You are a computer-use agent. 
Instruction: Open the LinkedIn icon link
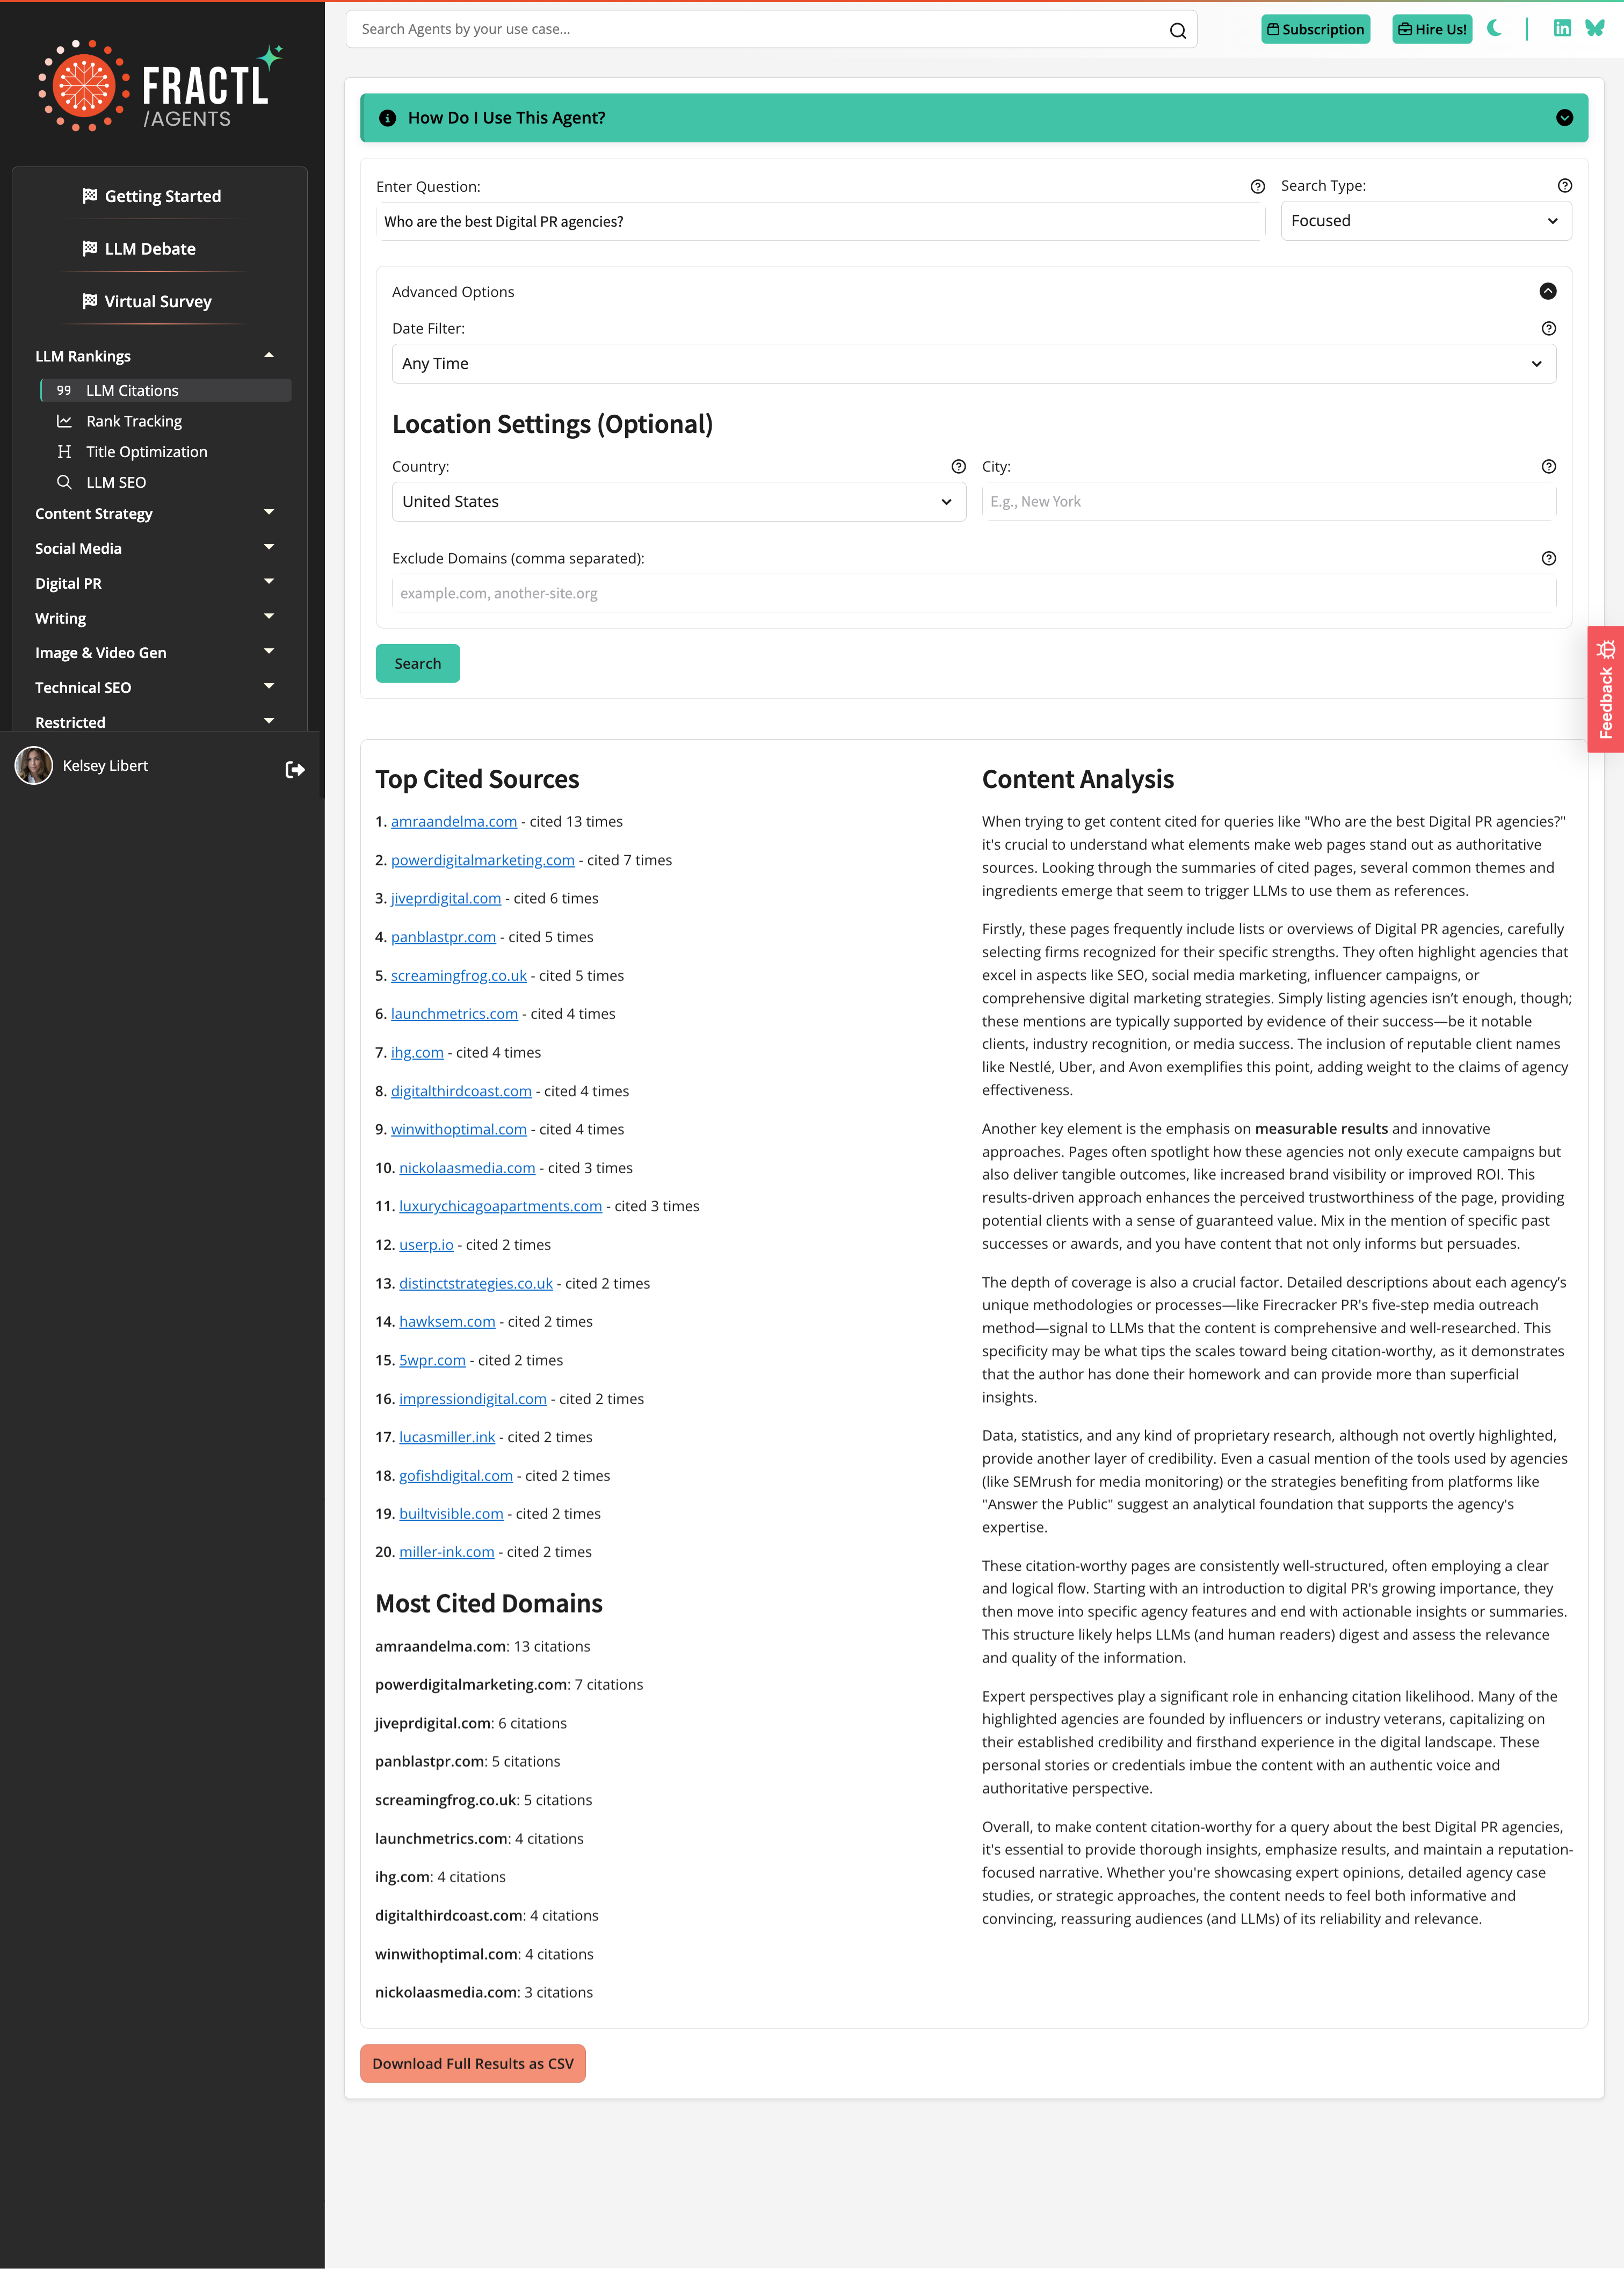(x=1561, y=28)
